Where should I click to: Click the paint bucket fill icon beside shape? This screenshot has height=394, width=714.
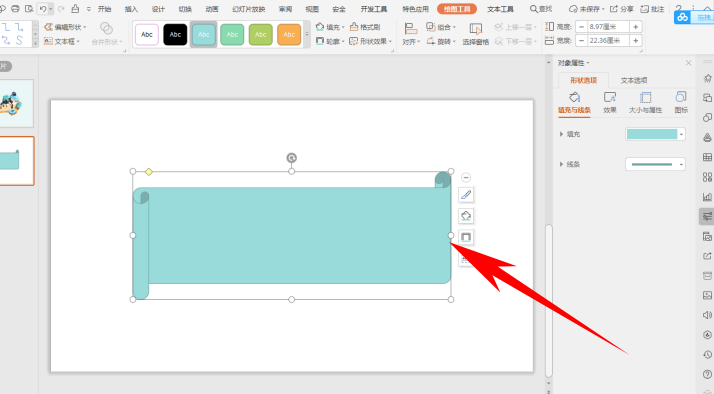(466, 216)
